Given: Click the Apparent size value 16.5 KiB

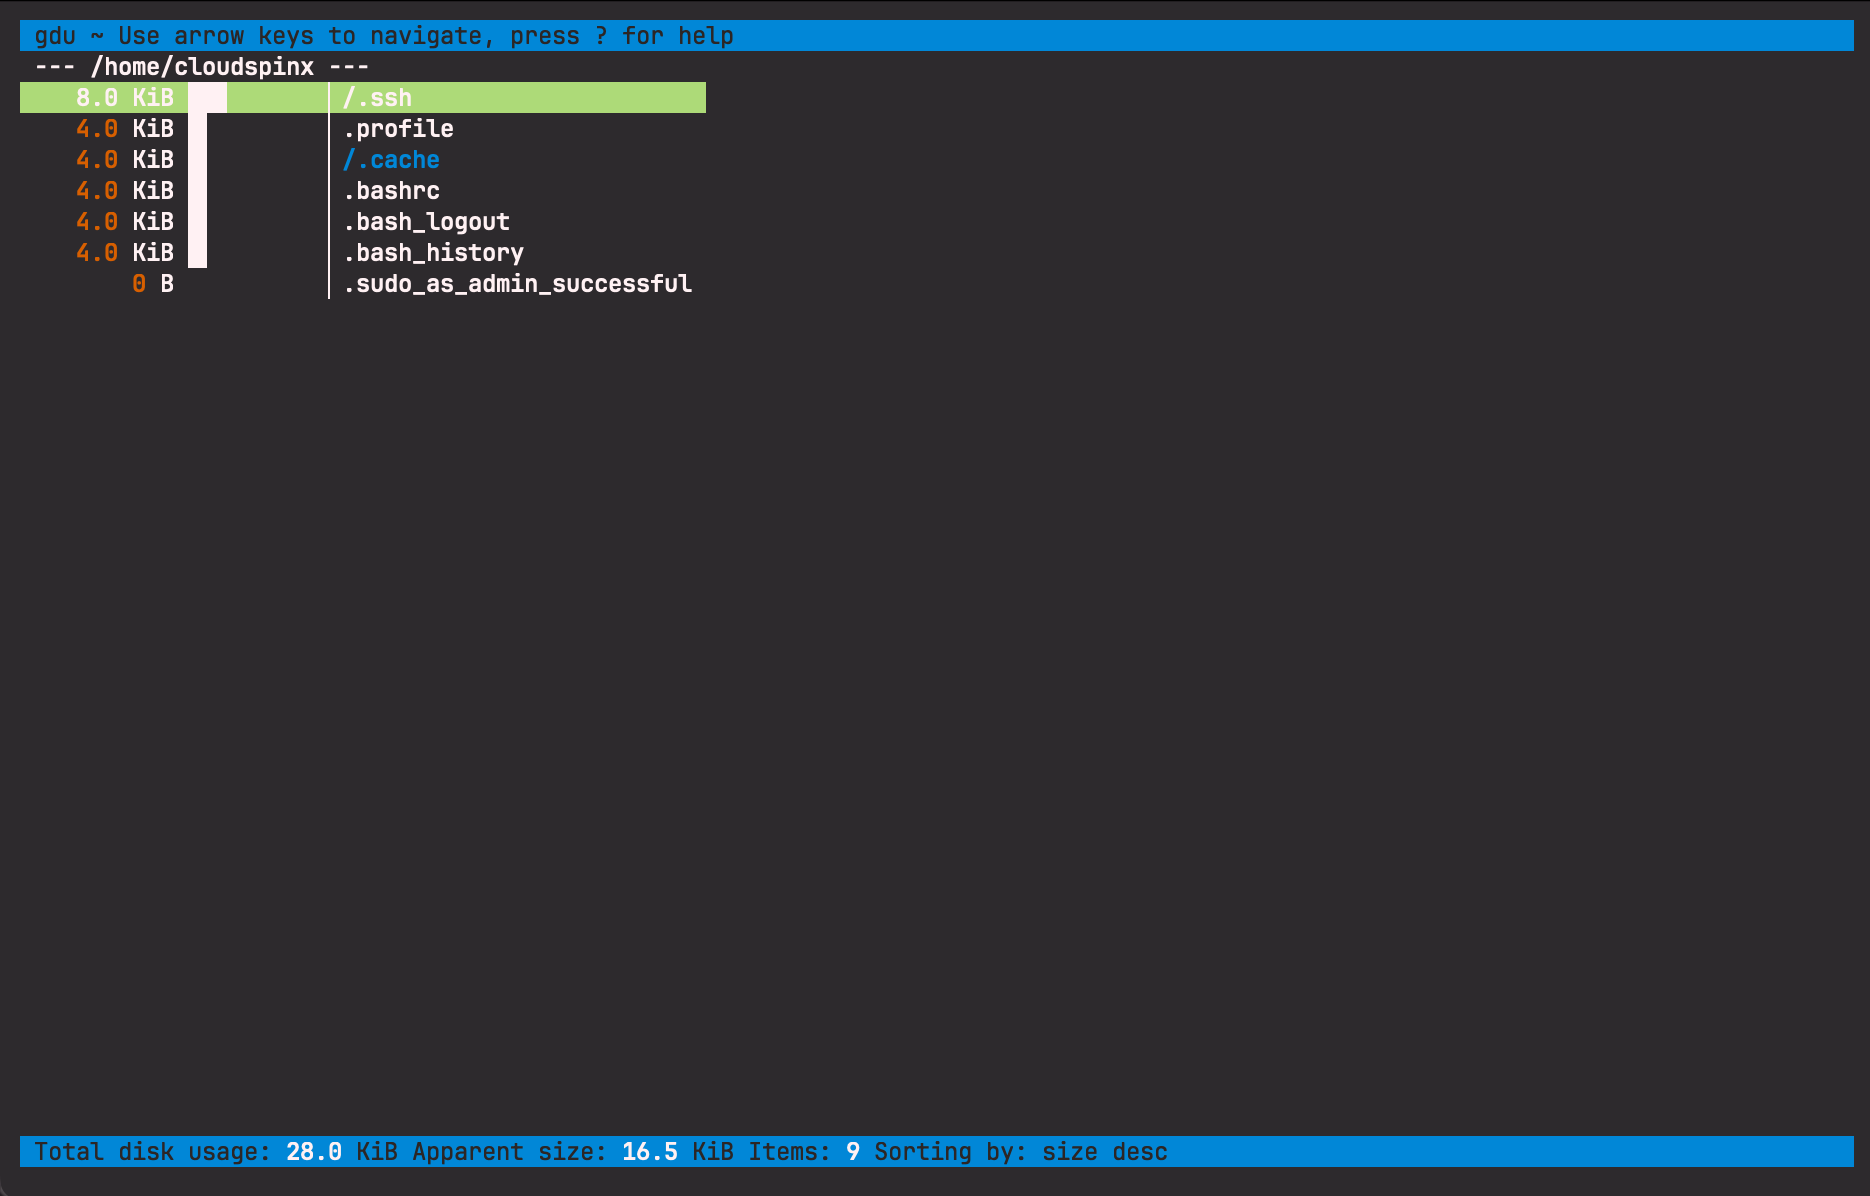Looking at the screenshot, I should [648, 1152].
